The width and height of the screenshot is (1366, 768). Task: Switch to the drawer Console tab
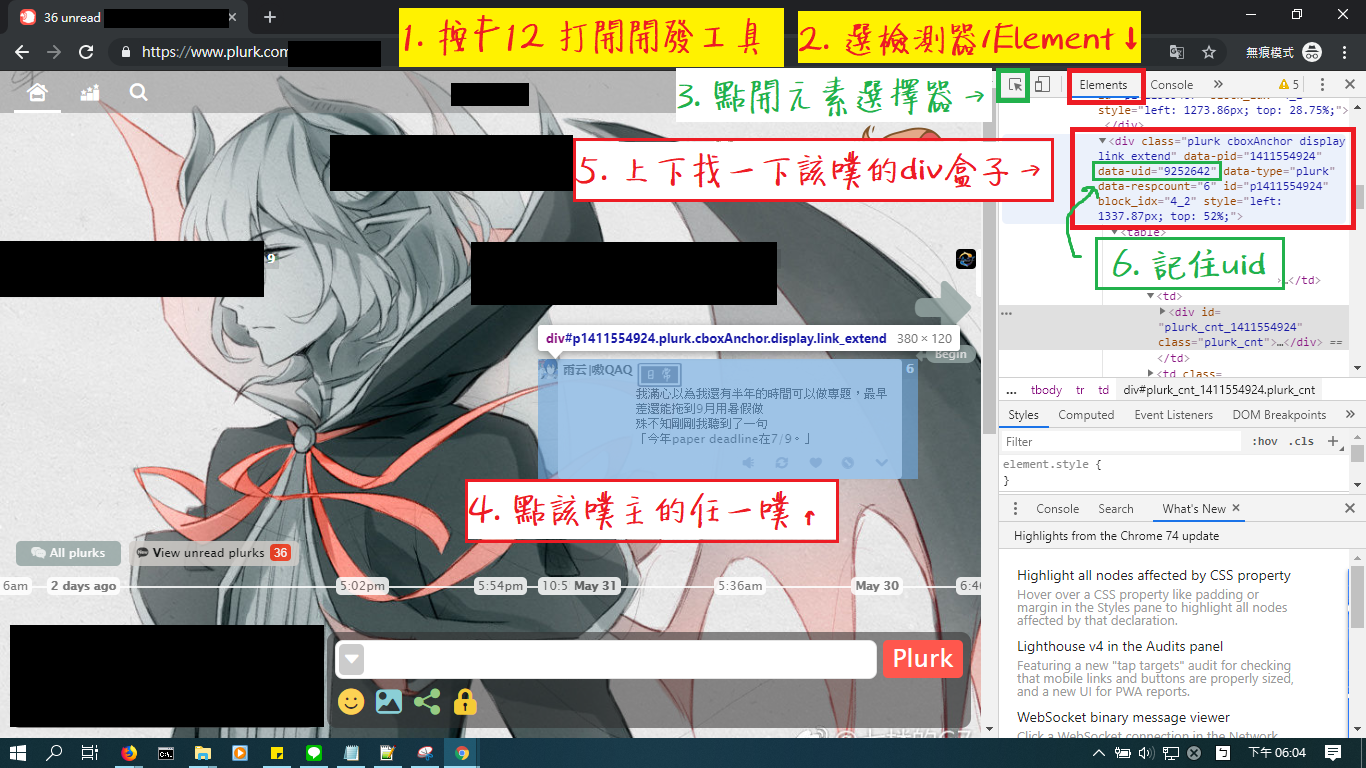[1057, 509]
